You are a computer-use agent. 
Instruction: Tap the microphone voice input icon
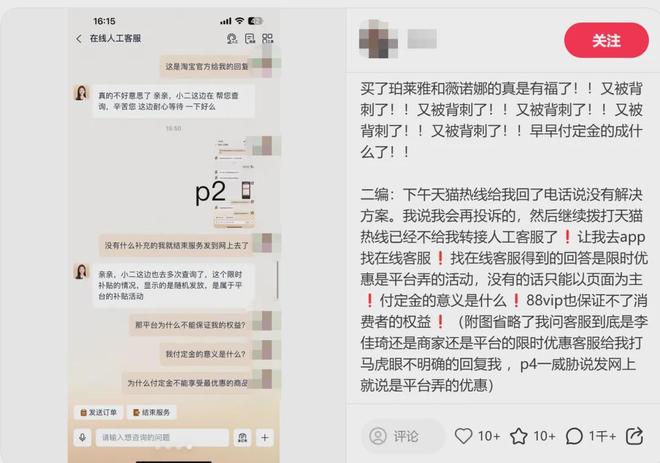click(x=82, y=437)
